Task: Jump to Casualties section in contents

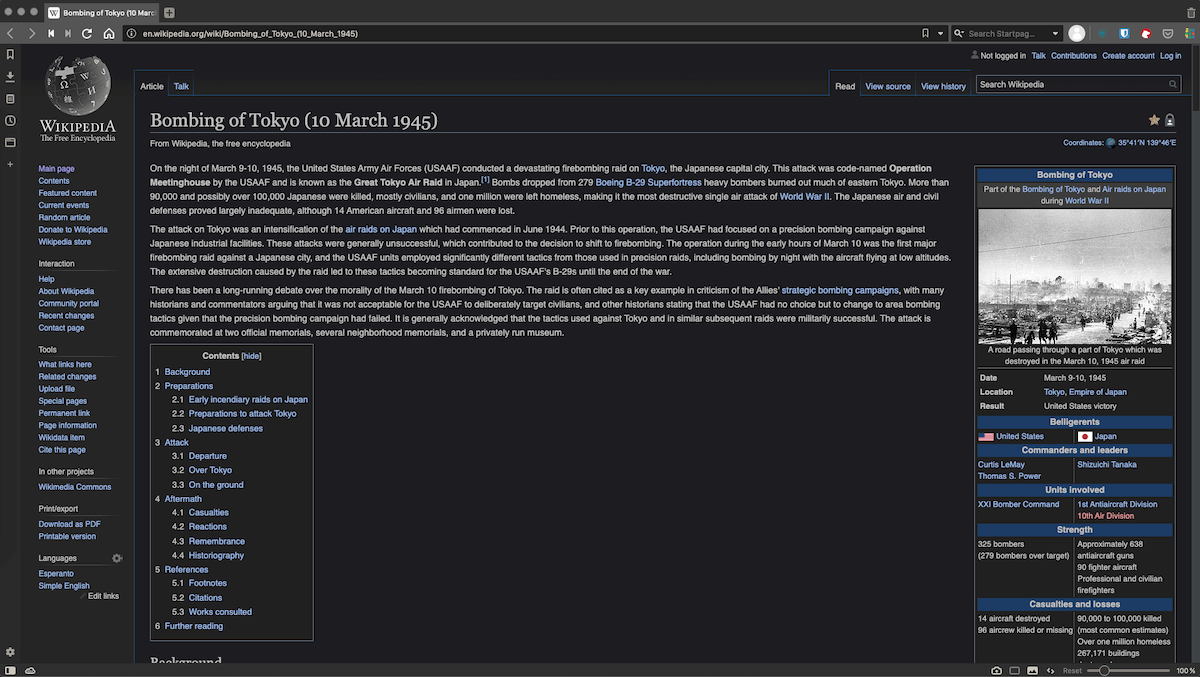Action: (207, 512)
